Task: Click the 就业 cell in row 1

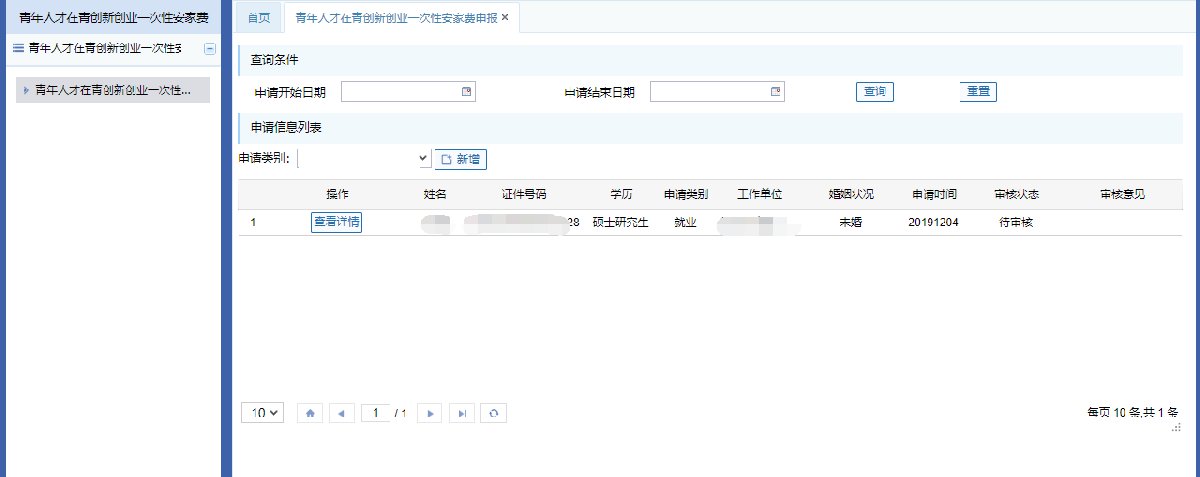Action: pyautogui.click(x=685, y=223)
